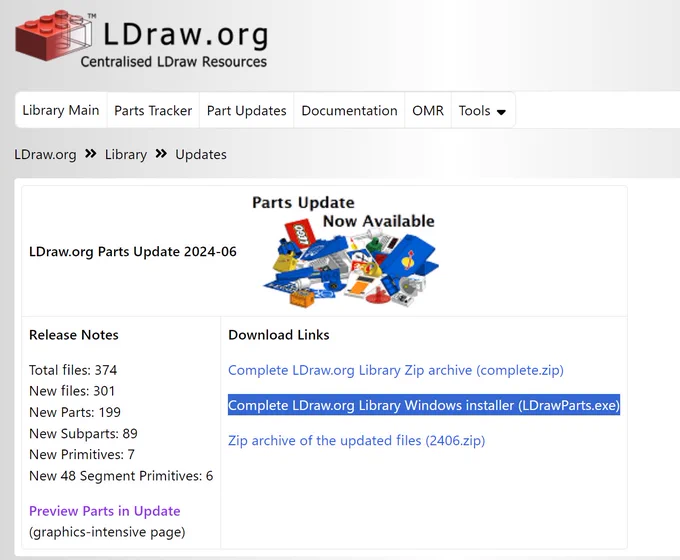Select the OMR menu item

tap(428, 110)
